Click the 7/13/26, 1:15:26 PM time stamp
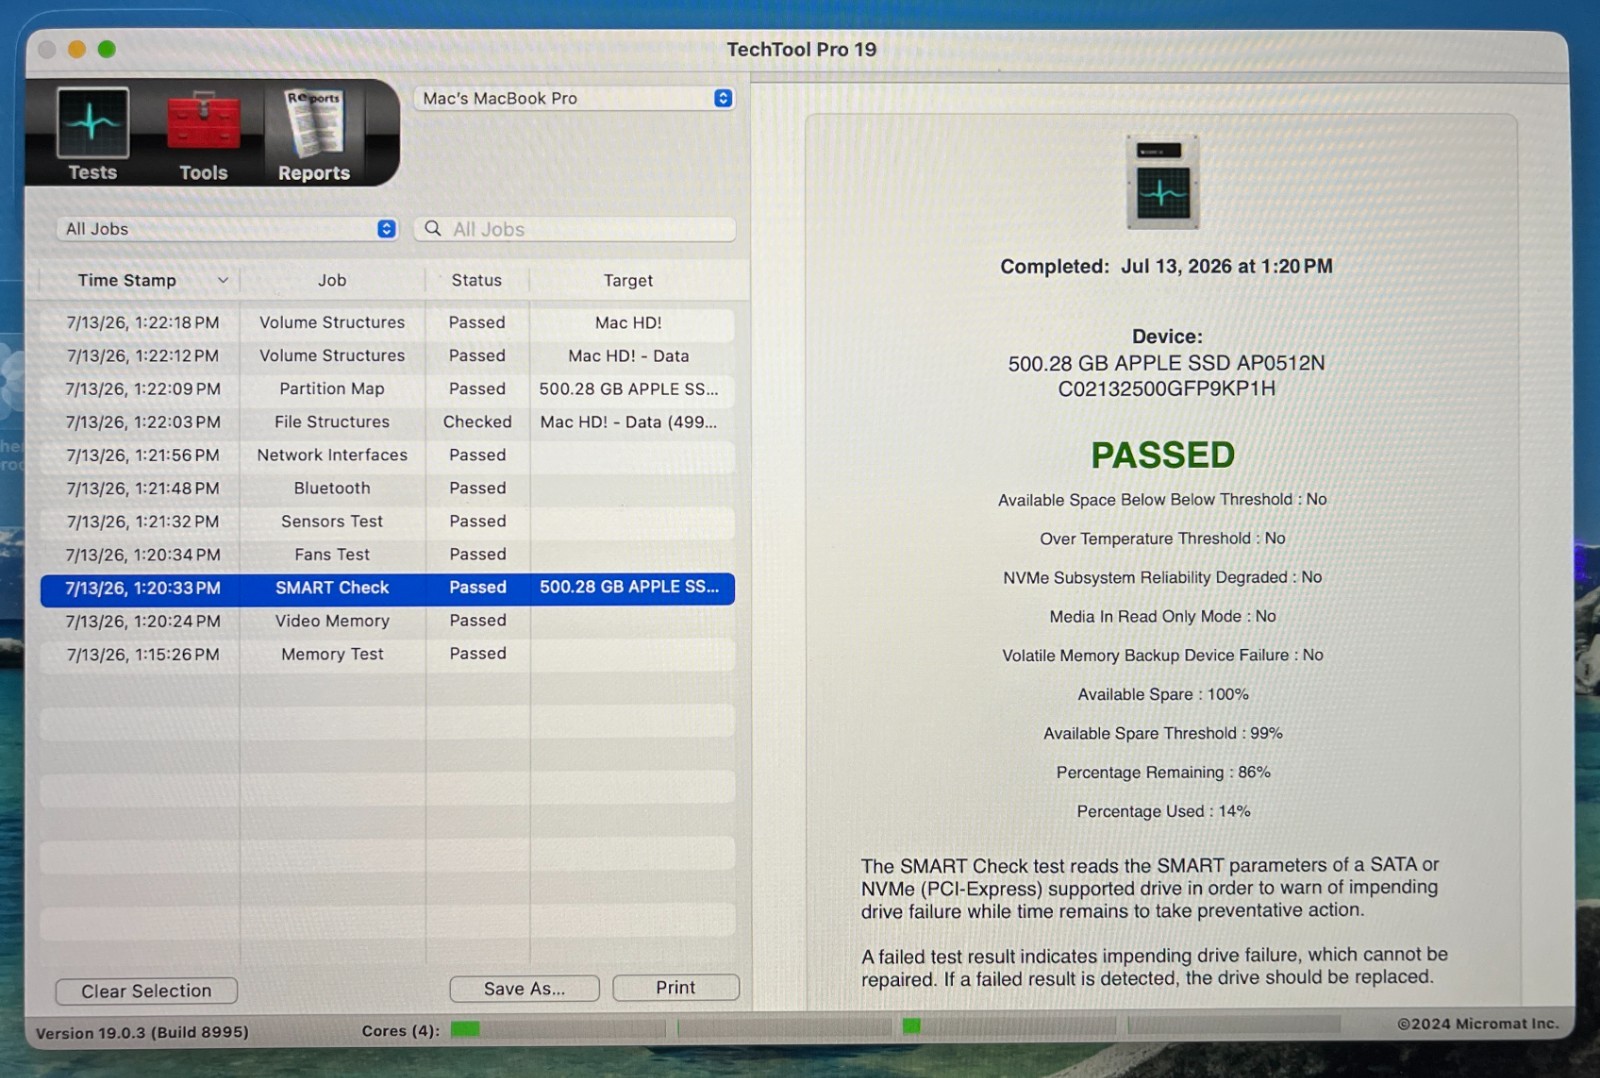1600x1078 pixels. (143, 654)
